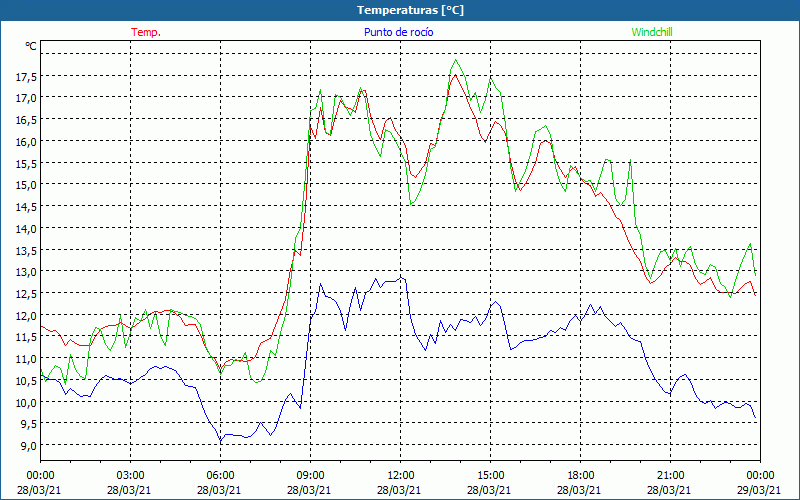Viewport: 800px width, 500px height.
Task: Click the 10,5 y-axis value
Action: click(26, 381)
